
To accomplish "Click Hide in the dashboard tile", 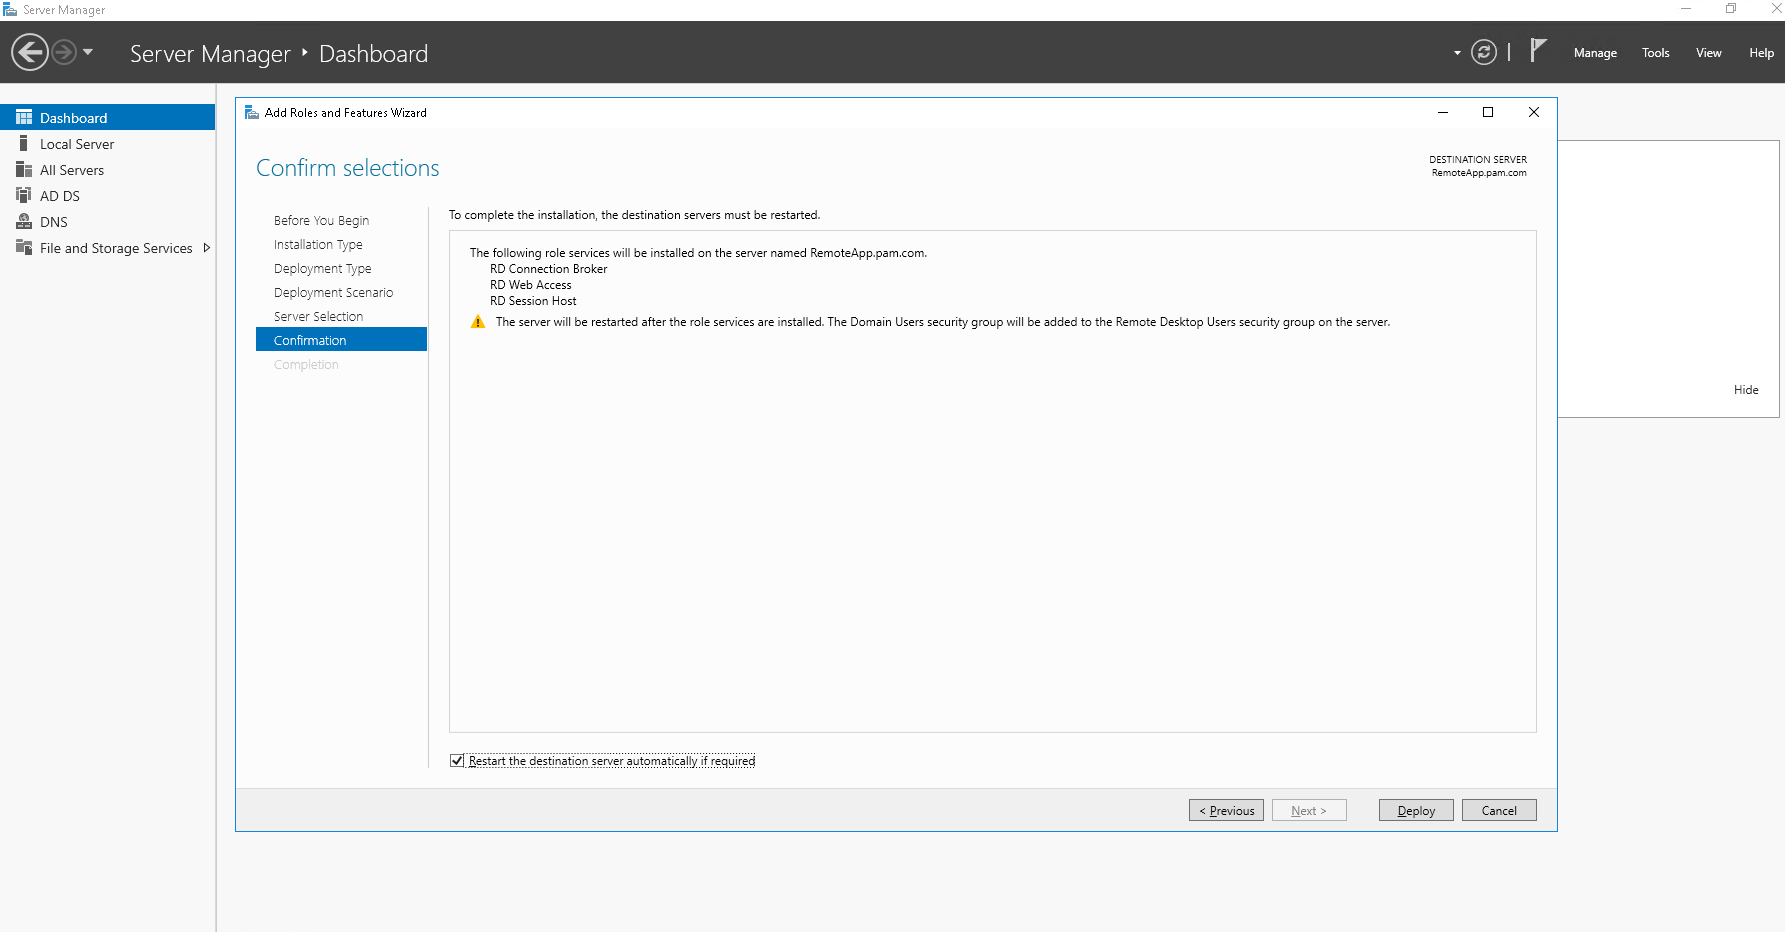I will [x=1746, y=390].
